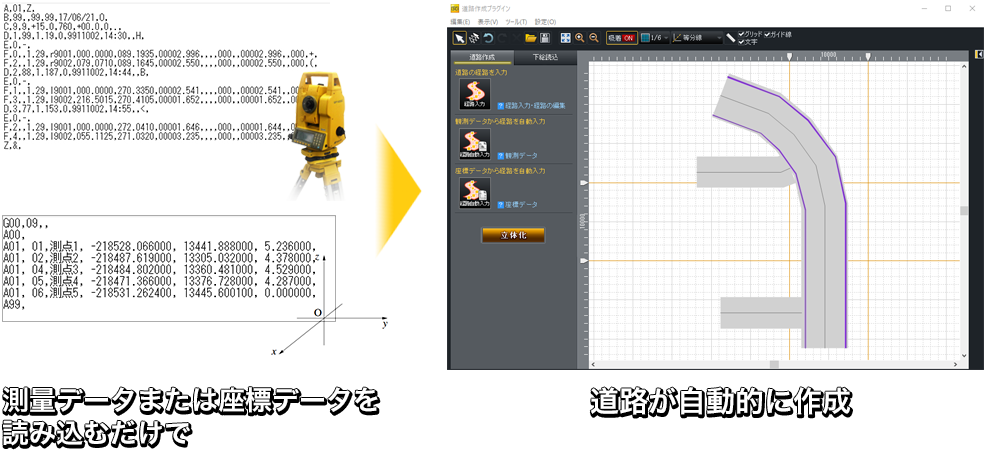Click the panel collapse arrow at right edge
This screenshot has height=458, width=988.
(x=979, y=54)
